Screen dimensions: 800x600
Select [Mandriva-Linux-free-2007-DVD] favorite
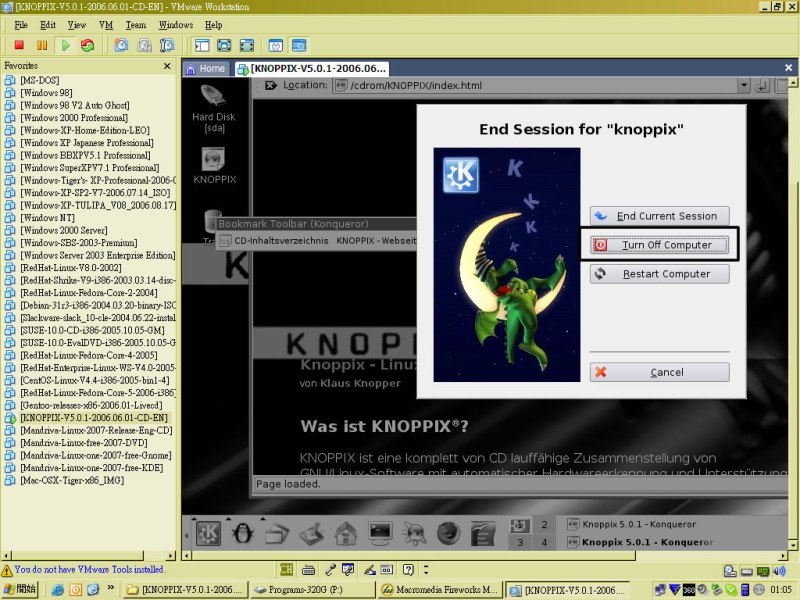pyautogui.click(x=84, y=443)
